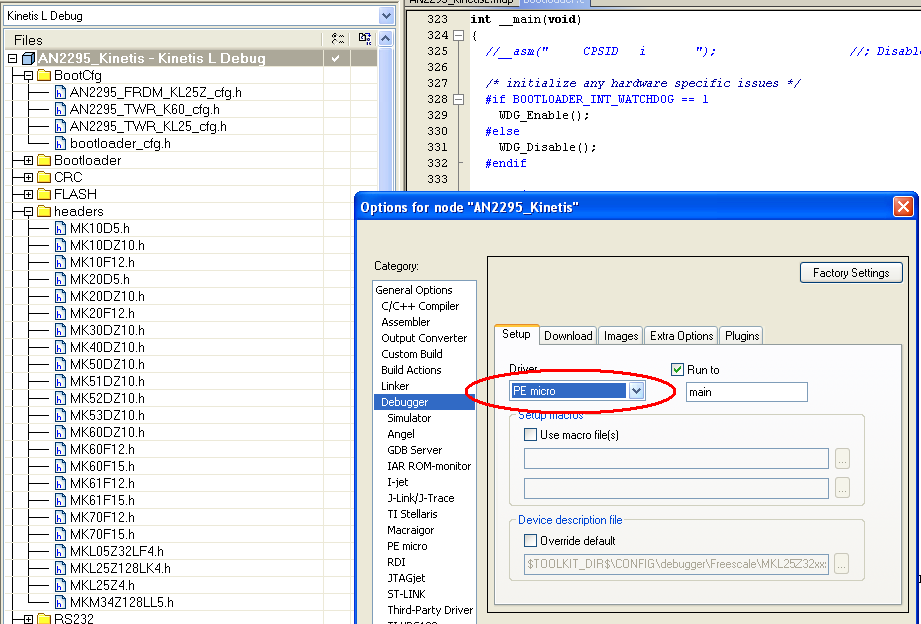The image size is (921, 624).
Task: Click the file icon of bootloader_cfg.h
Action: (60, 144)
